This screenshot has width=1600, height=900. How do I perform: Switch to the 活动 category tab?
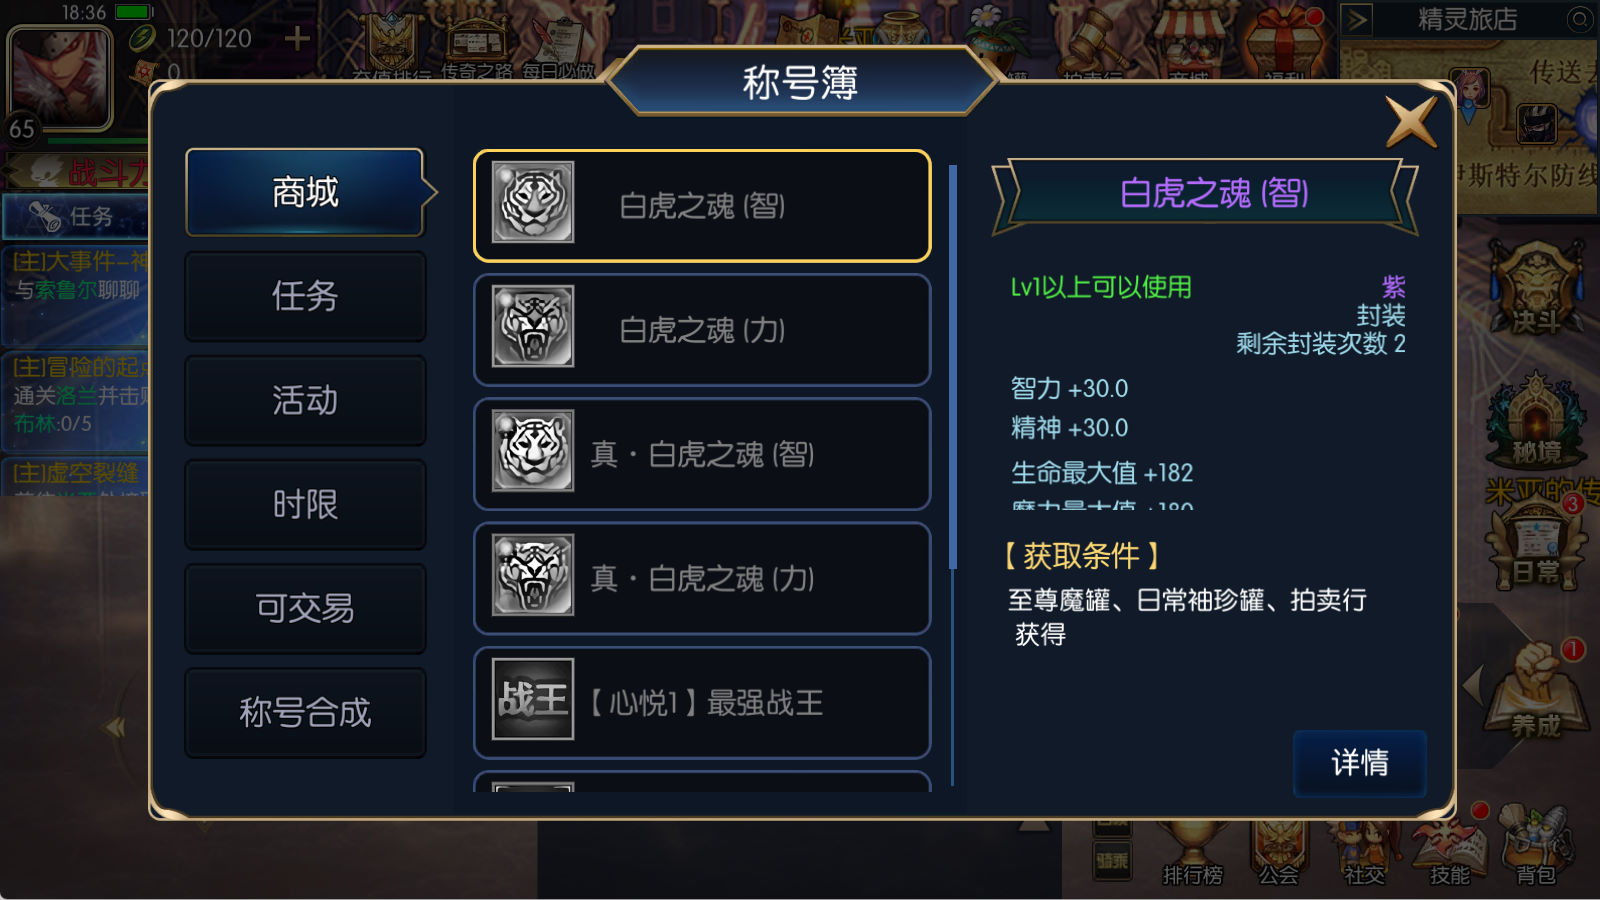coord(305,400)
